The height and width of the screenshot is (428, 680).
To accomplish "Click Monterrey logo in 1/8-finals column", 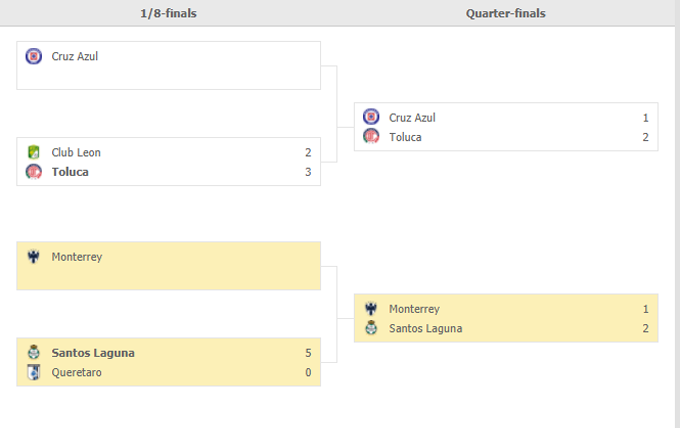I will (x=34, y=257).
